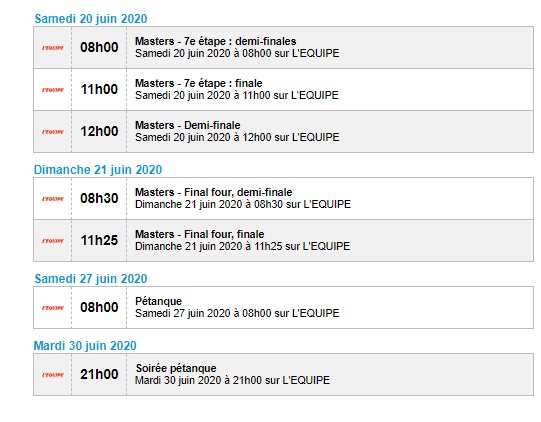Click L'Equipe logo in Soirée pétanque row
This screenshot has height=422, width=541.
(53, 375)
